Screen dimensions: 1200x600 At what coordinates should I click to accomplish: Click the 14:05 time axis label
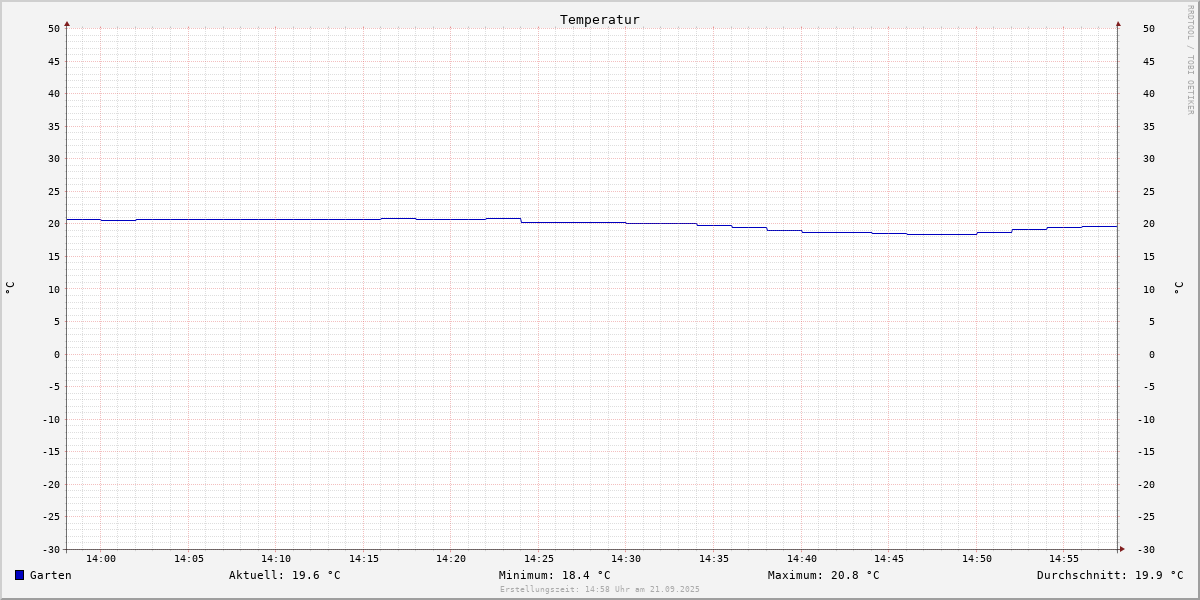coord(189,558)
